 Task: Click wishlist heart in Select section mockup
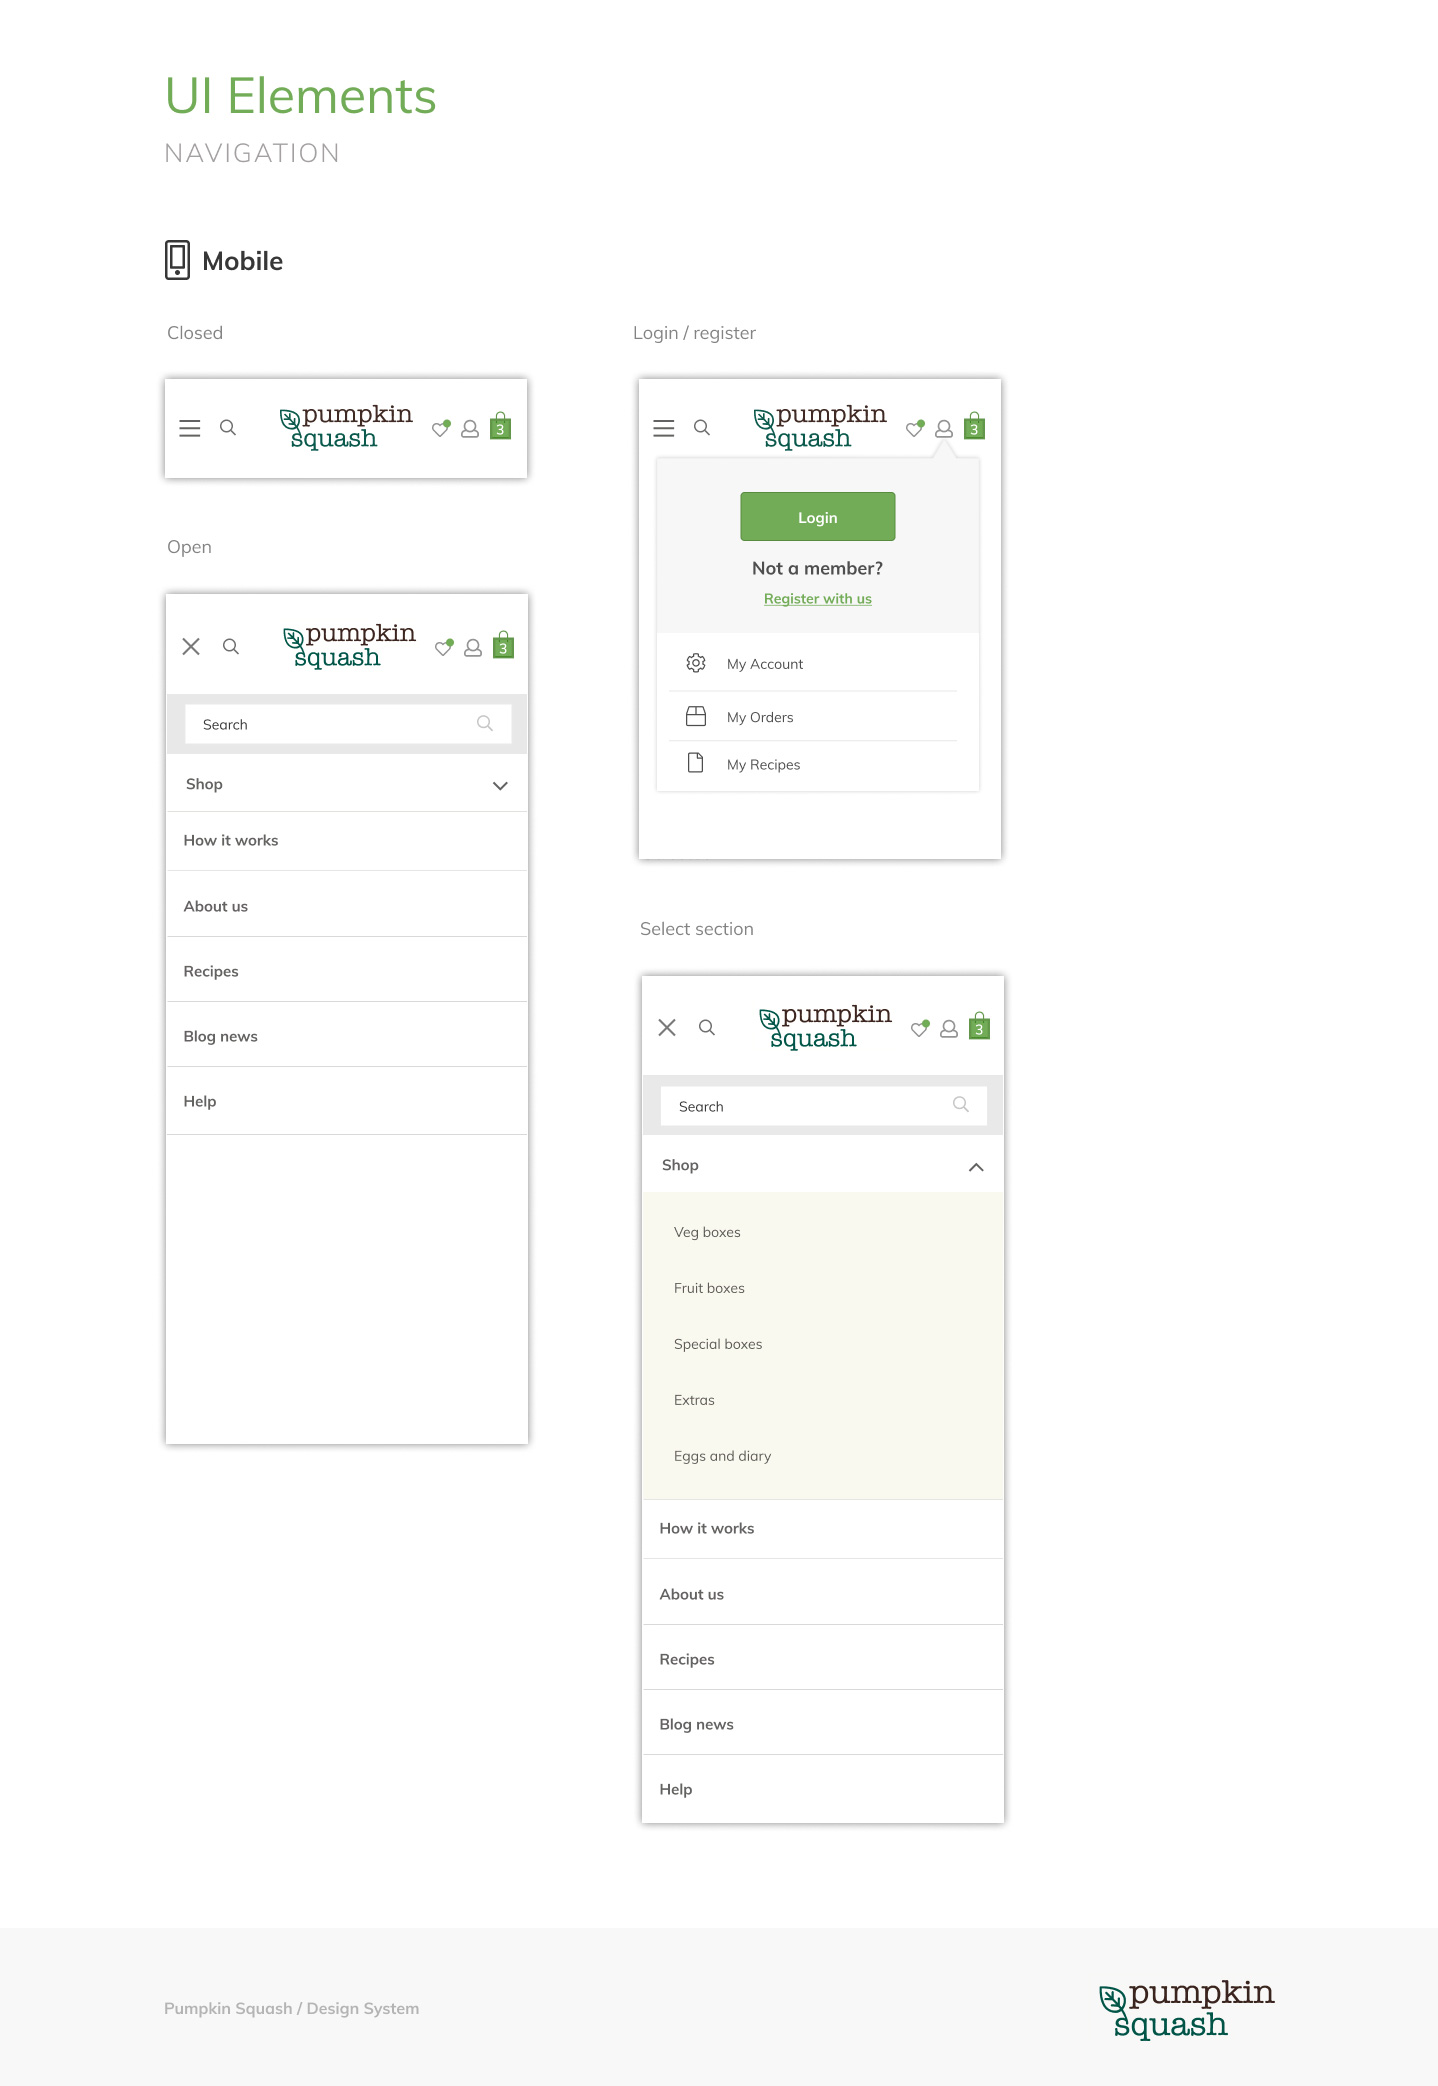coord(920,1028)
